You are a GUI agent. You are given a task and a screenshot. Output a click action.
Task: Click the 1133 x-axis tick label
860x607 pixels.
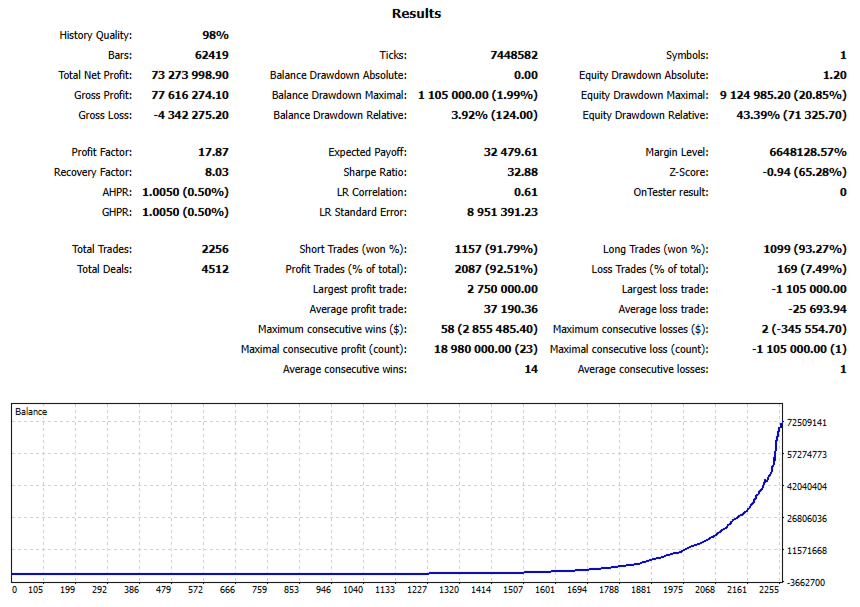(384, 589)
